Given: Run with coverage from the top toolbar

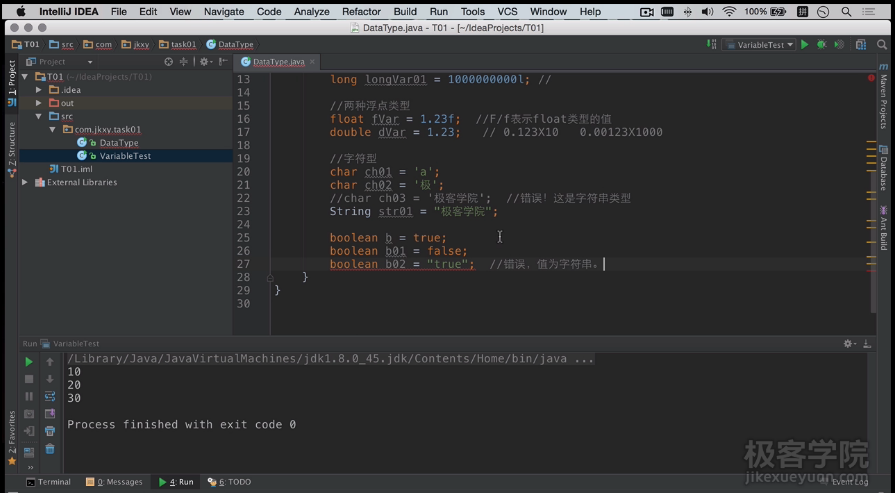Looking at the screenshot, I should pos(838,45).
